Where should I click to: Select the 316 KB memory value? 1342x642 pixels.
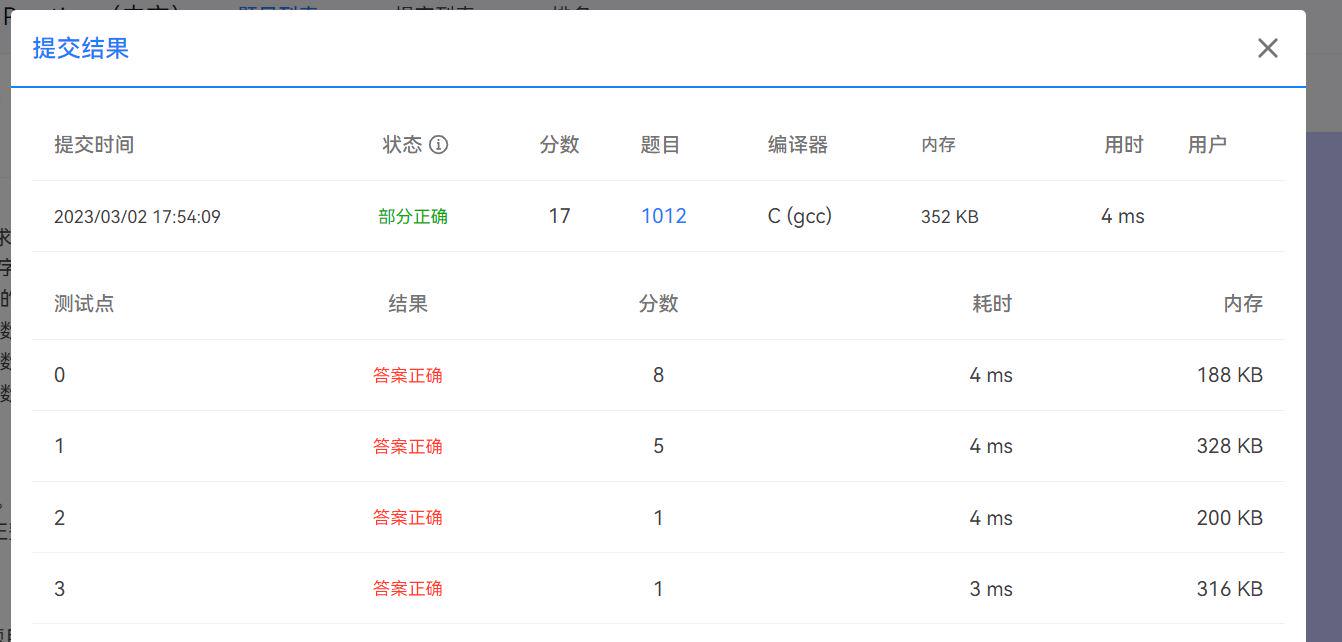(1230, 589)
